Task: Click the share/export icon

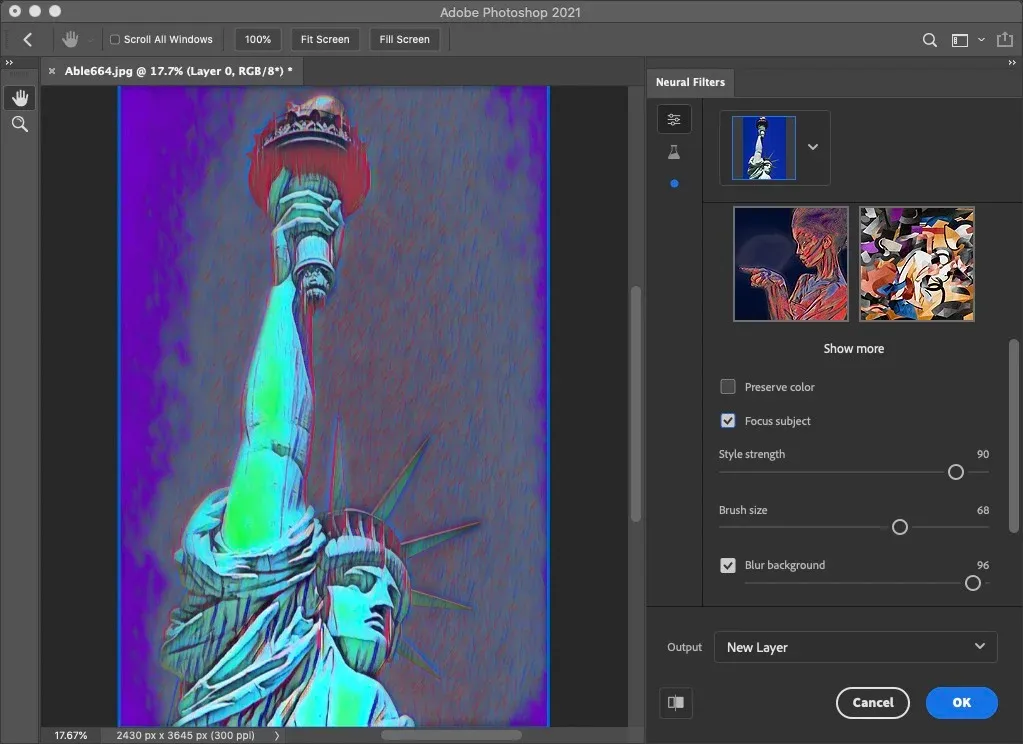Action: (x=1005, y=40)
